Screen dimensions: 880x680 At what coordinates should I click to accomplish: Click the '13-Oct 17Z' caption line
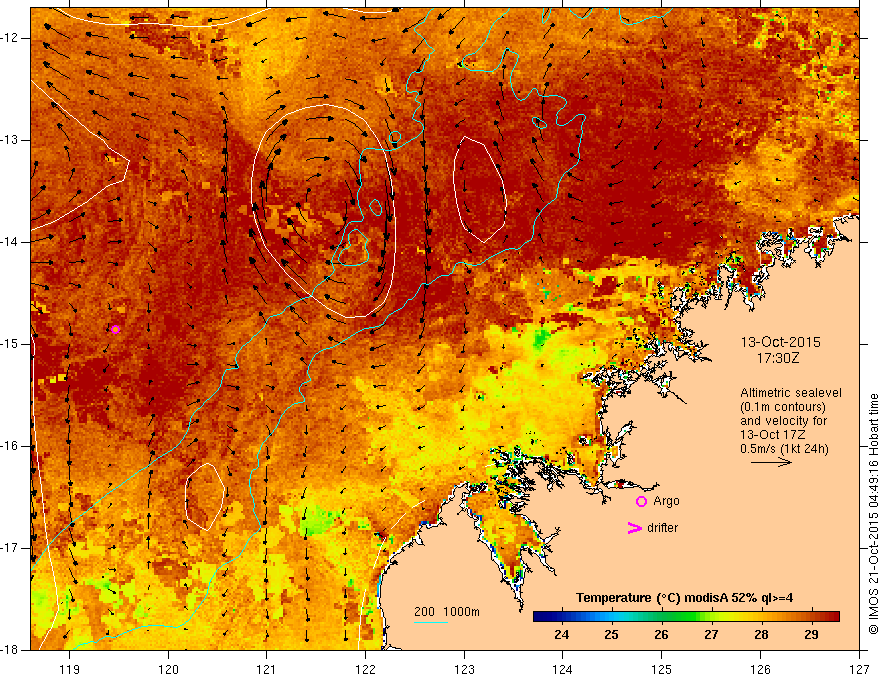coord(773,435)
